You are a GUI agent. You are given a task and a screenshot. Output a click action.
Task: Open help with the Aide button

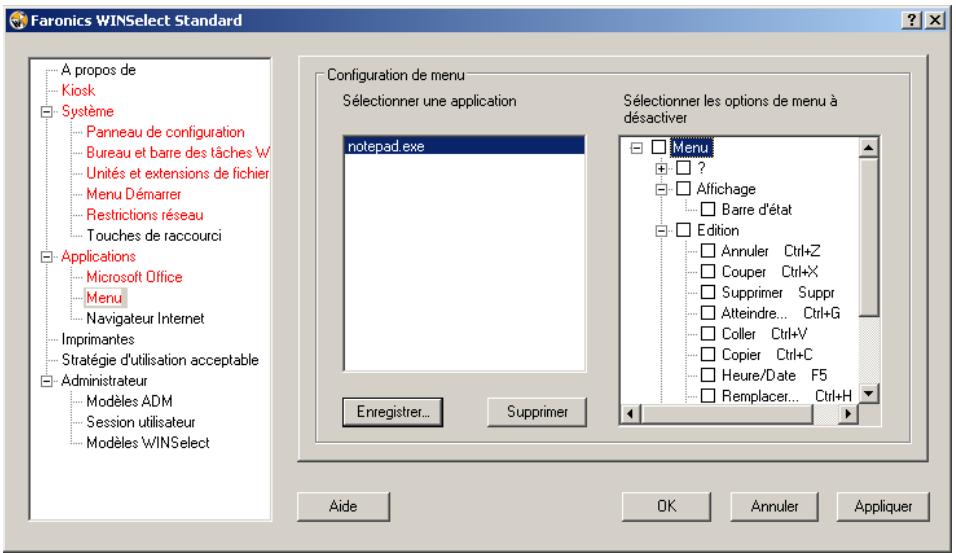343,506
